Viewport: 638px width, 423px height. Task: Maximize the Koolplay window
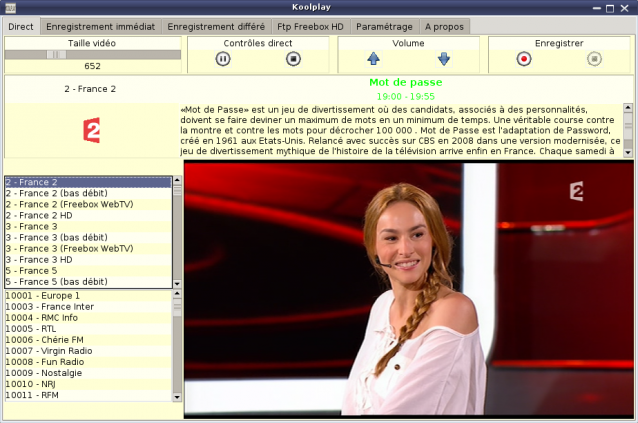[x=610, y=8]
